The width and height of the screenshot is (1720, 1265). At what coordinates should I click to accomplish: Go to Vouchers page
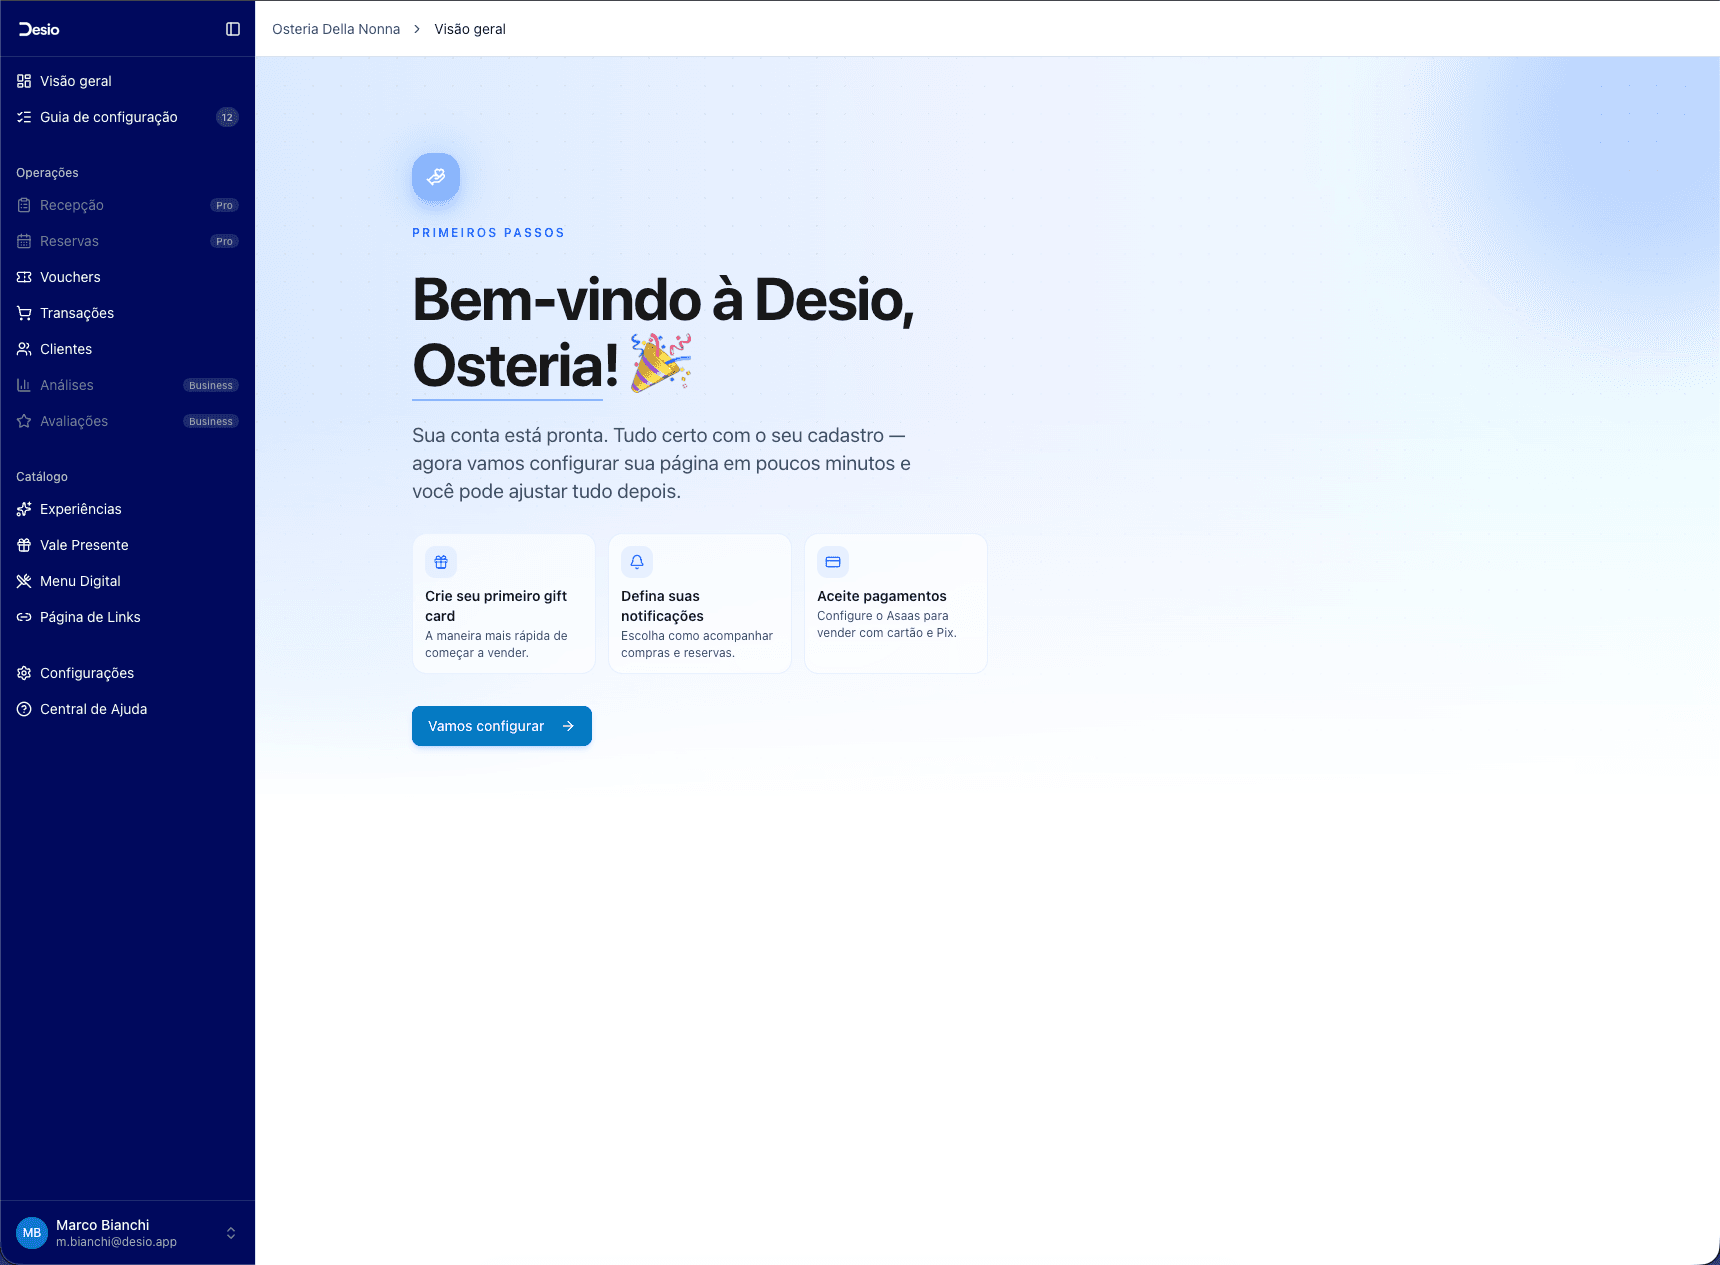coord(127,277)
